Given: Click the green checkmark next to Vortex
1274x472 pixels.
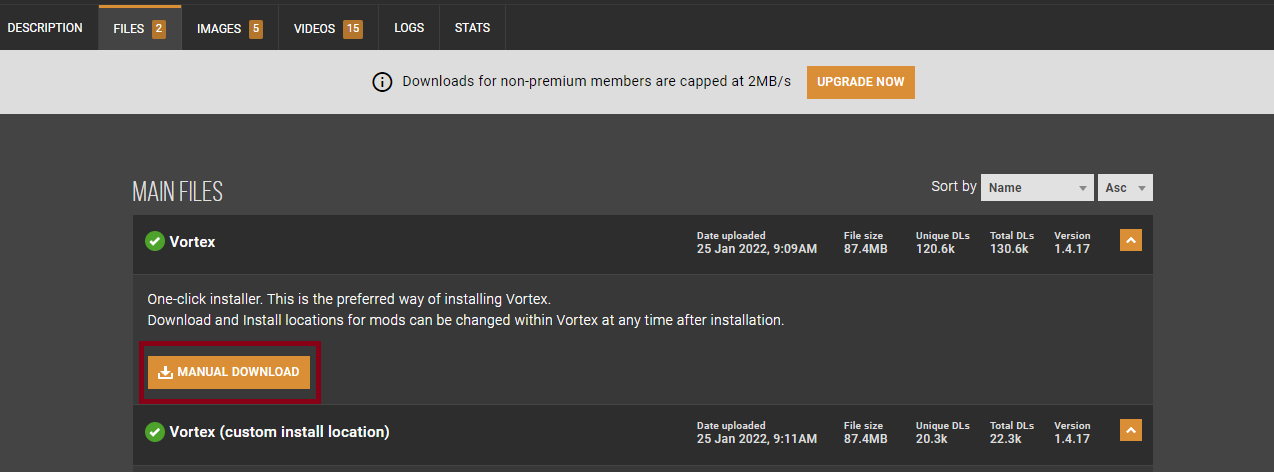Looking at the screenshot, I should (x=155, y=241).
